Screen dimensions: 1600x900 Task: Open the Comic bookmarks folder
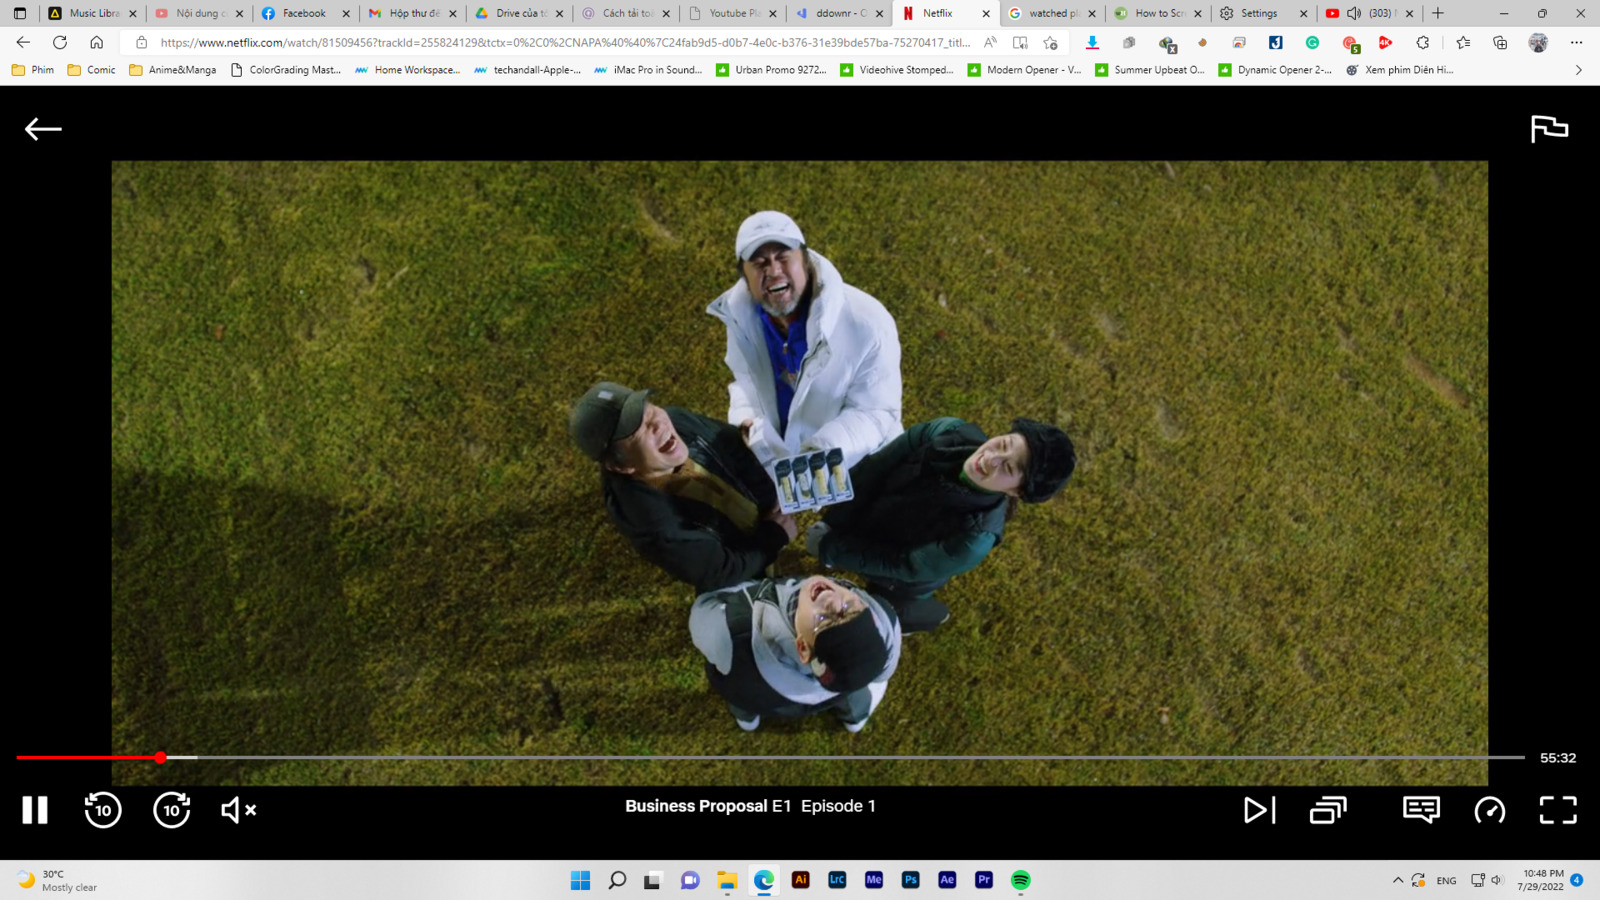pos(91,70)
